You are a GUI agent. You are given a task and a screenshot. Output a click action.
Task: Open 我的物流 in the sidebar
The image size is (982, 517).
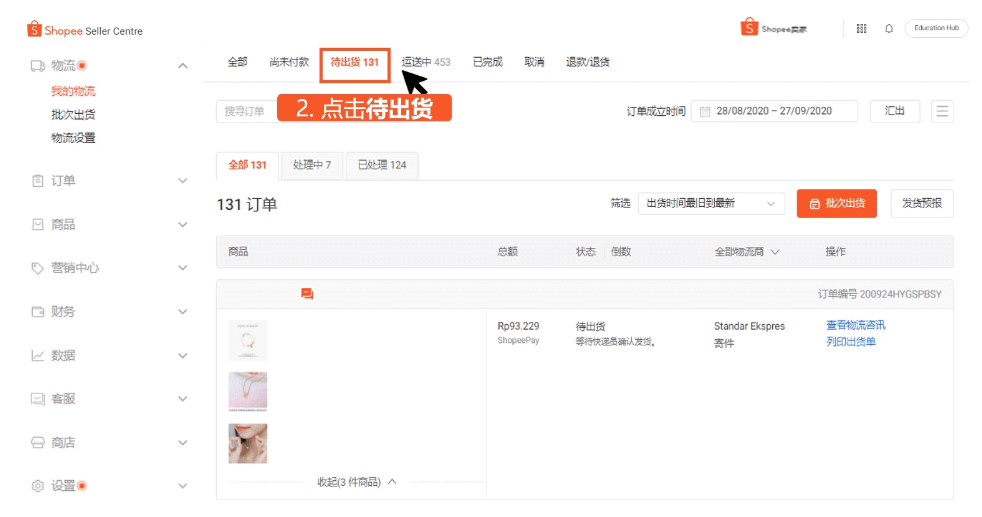[x=73, y=91]
